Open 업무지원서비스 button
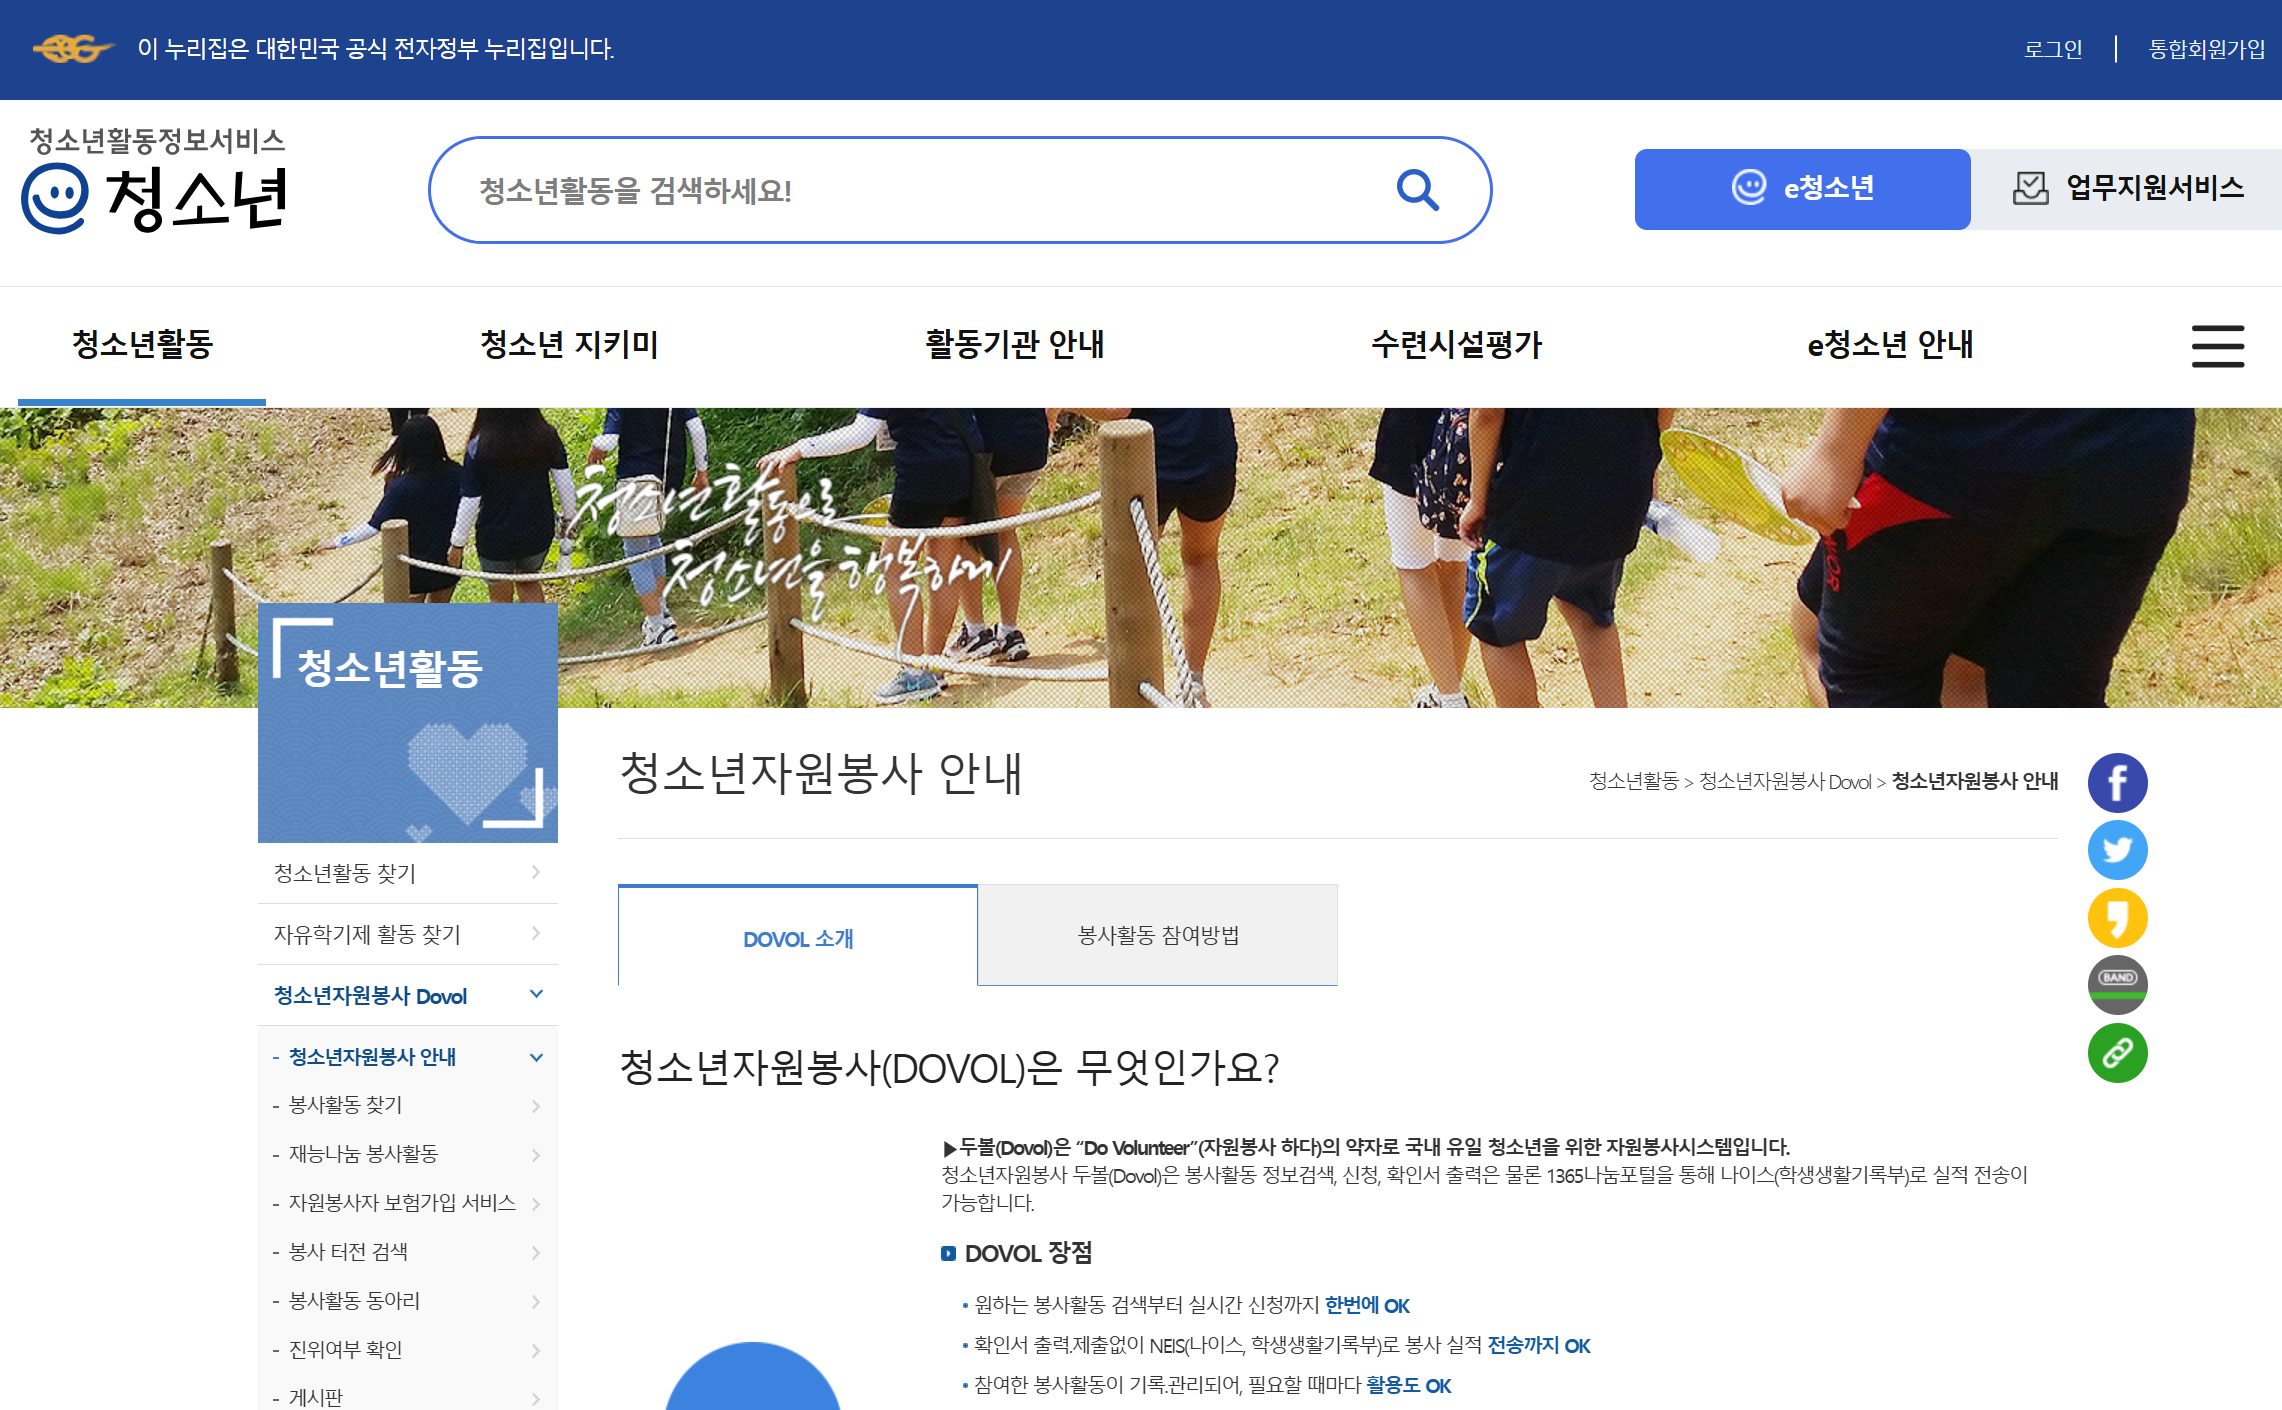Image resolution: width=2282 pixels, height=1410 pixels. tap(2126, 189)
